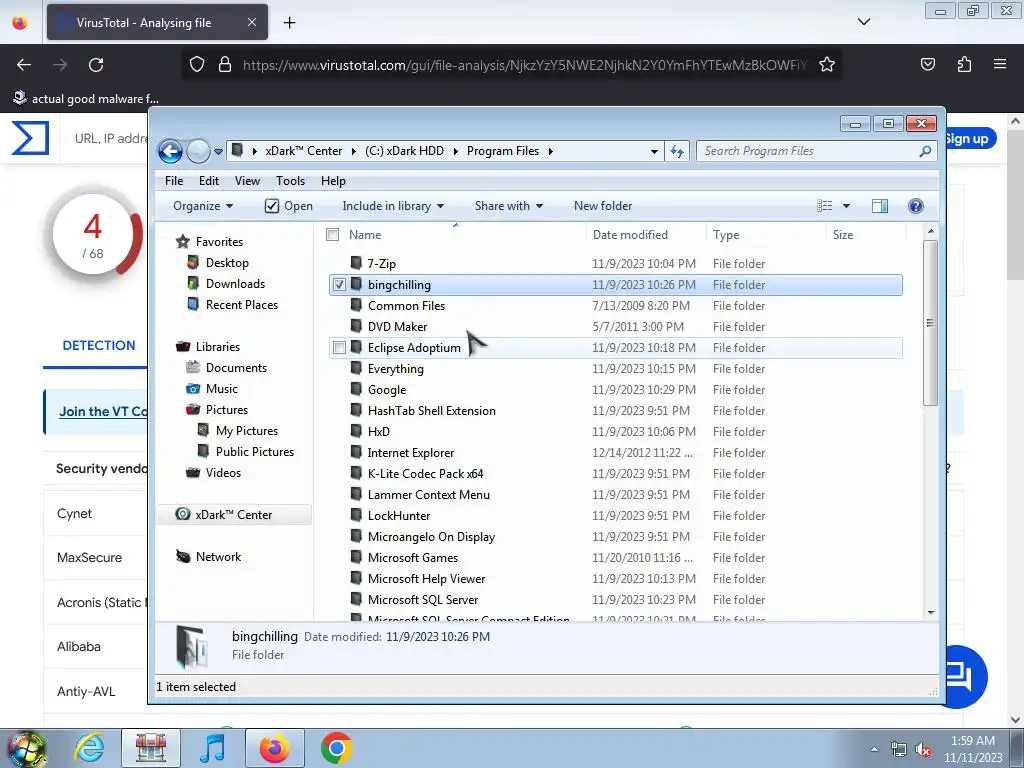Open recent pages dropdown beside Forward button
1024x768 pixels.
218,152
